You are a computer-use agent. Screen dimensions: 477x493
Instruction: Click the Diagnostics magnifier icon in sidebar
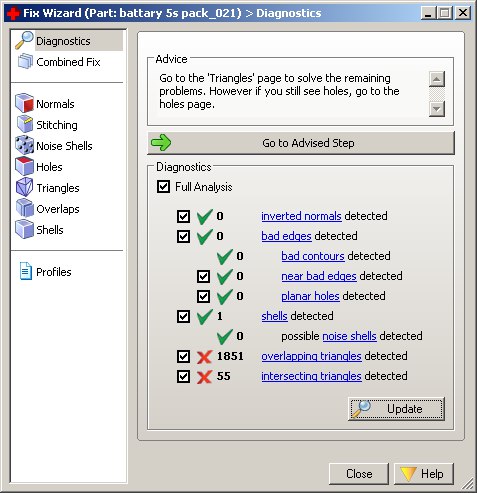[x=24, y=40]
